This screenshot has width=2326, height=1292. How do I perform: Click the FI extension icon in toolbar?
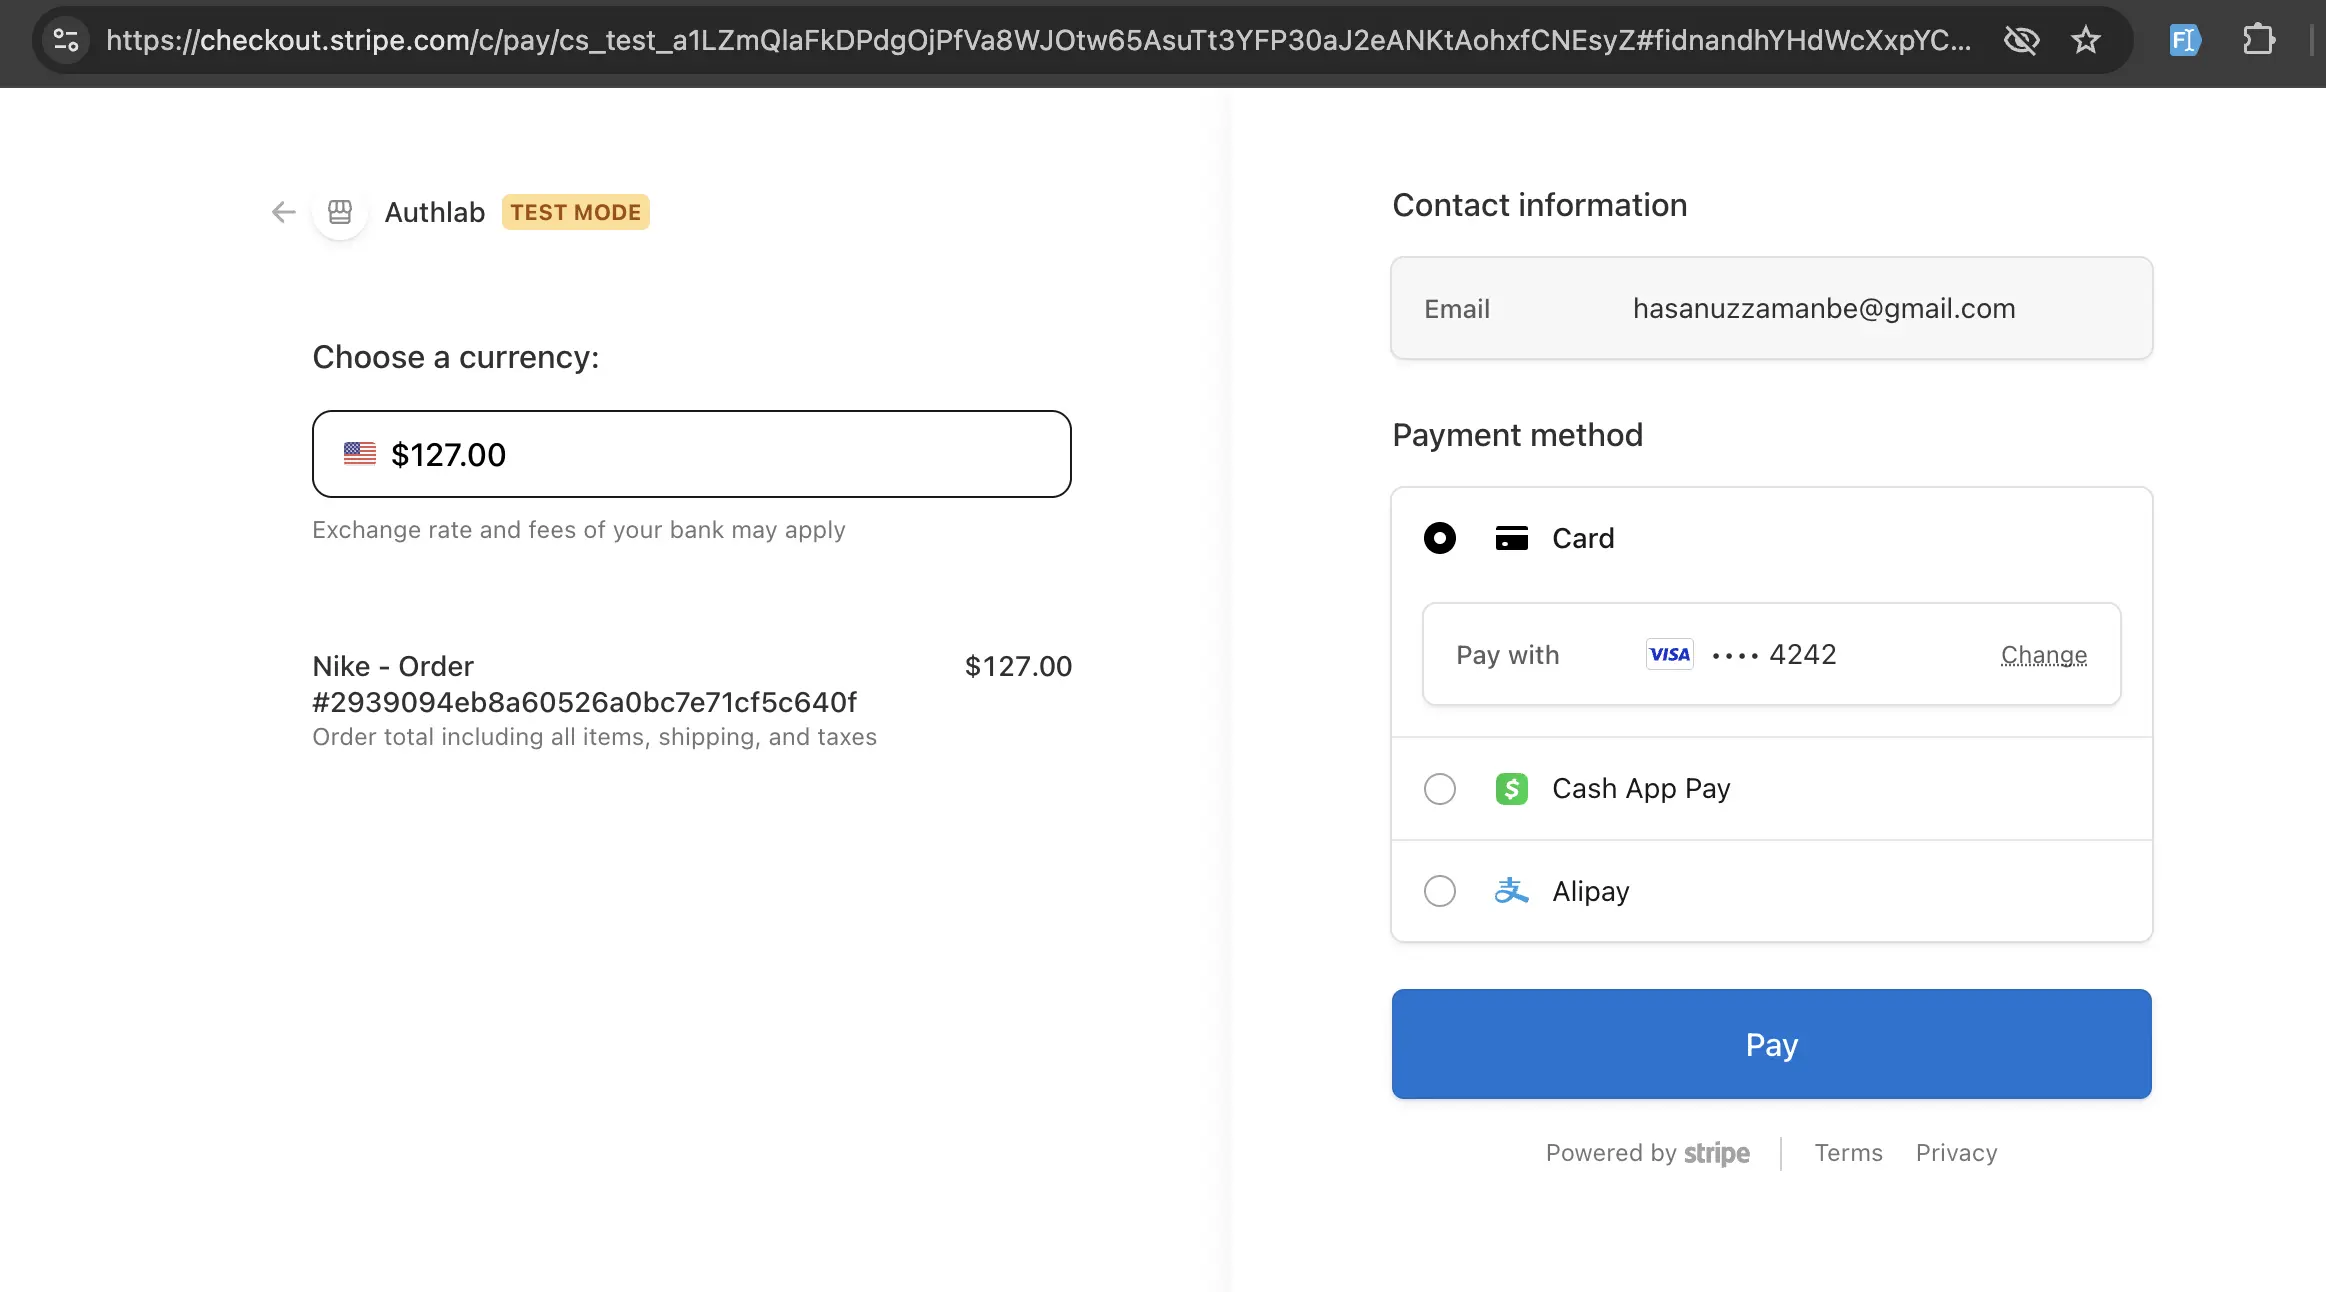(2184, 40)
